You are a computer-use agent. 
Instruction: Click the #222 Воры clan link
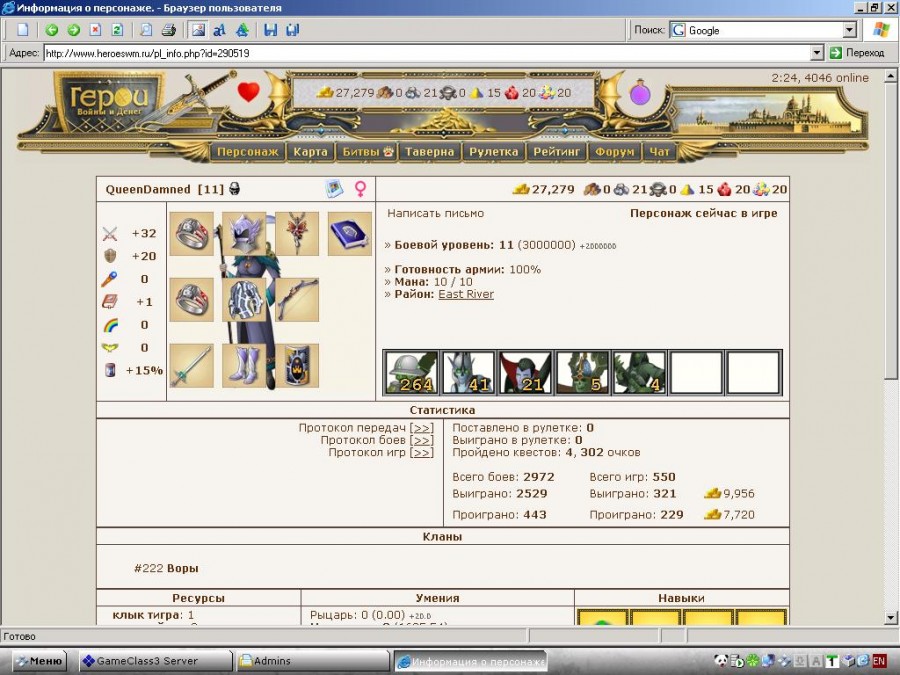[x=166, y=568]
